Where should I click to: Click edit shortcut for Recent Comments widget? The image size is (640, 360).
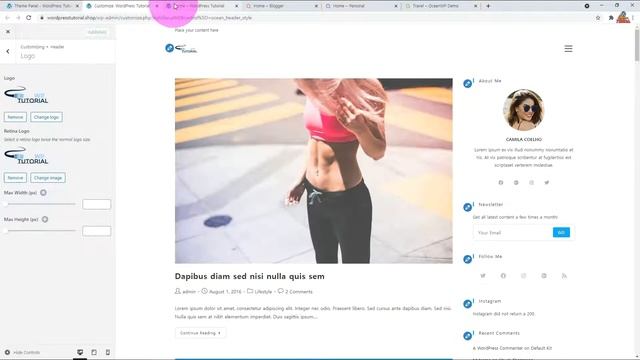(x=468, y=336)
